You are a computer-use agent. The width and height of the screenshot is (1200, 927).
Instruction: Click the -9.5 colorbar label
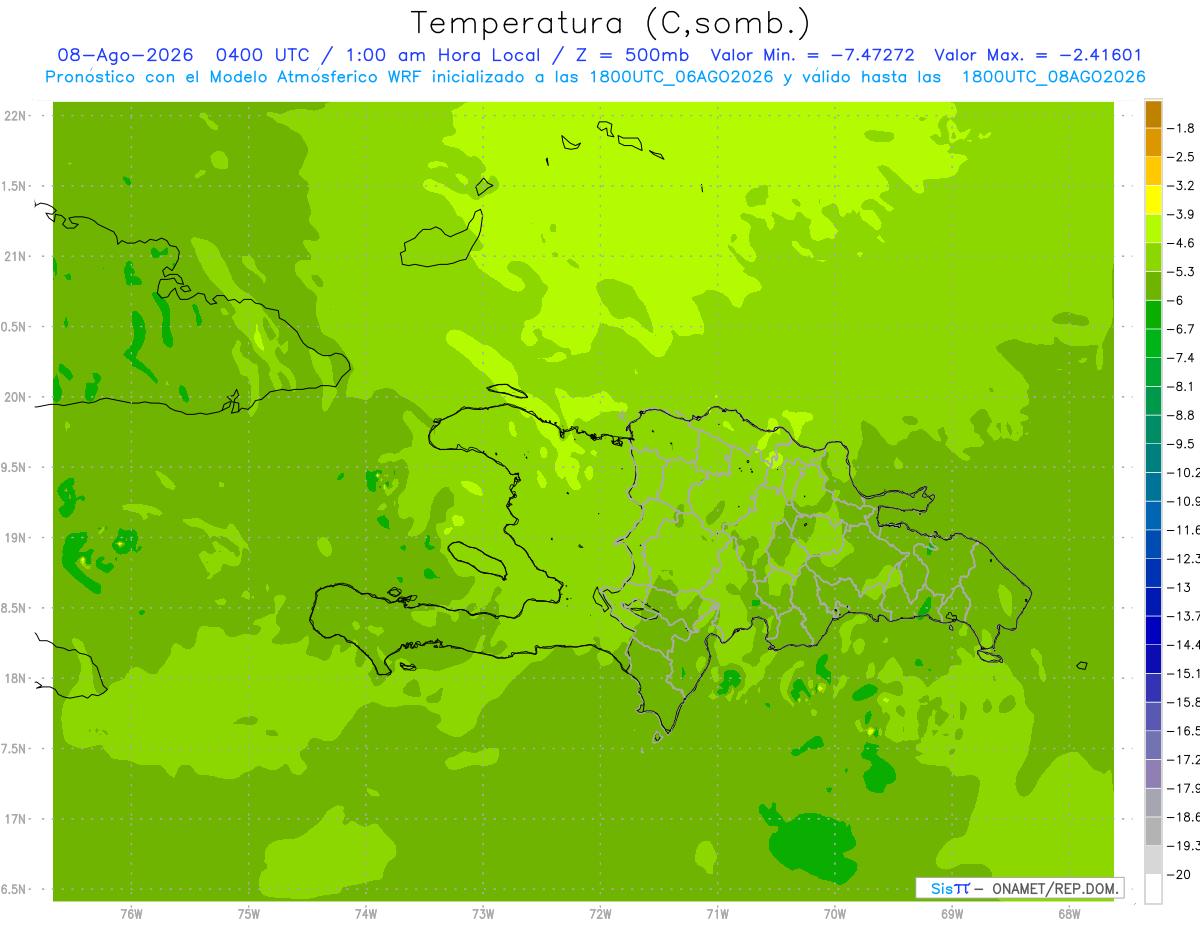tap(1183, 443)
